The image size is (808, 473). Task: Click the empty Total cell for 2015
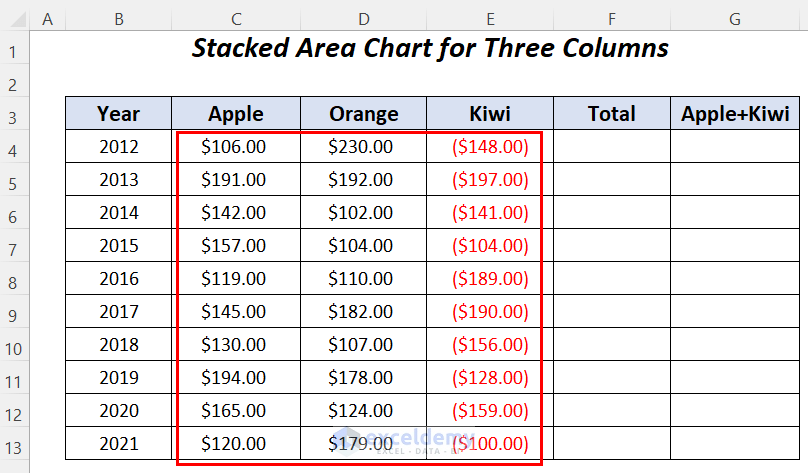click(x=611, y=246)
